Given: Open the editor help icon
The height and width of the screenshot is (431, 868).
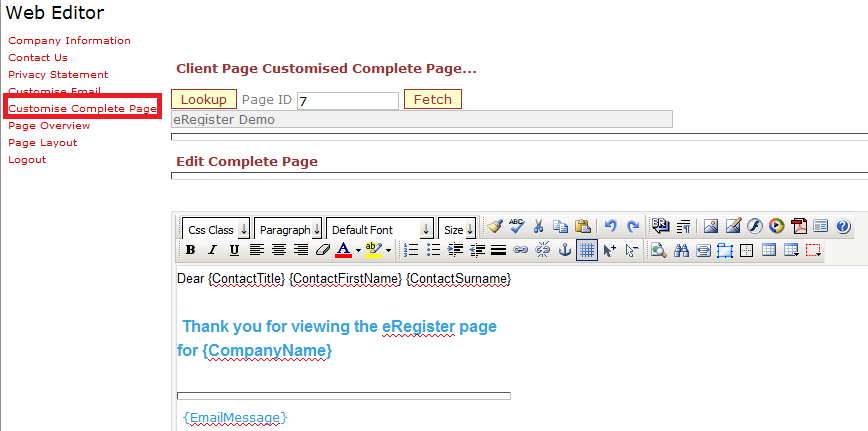Looking at the screenshot, I should point(842,227).
